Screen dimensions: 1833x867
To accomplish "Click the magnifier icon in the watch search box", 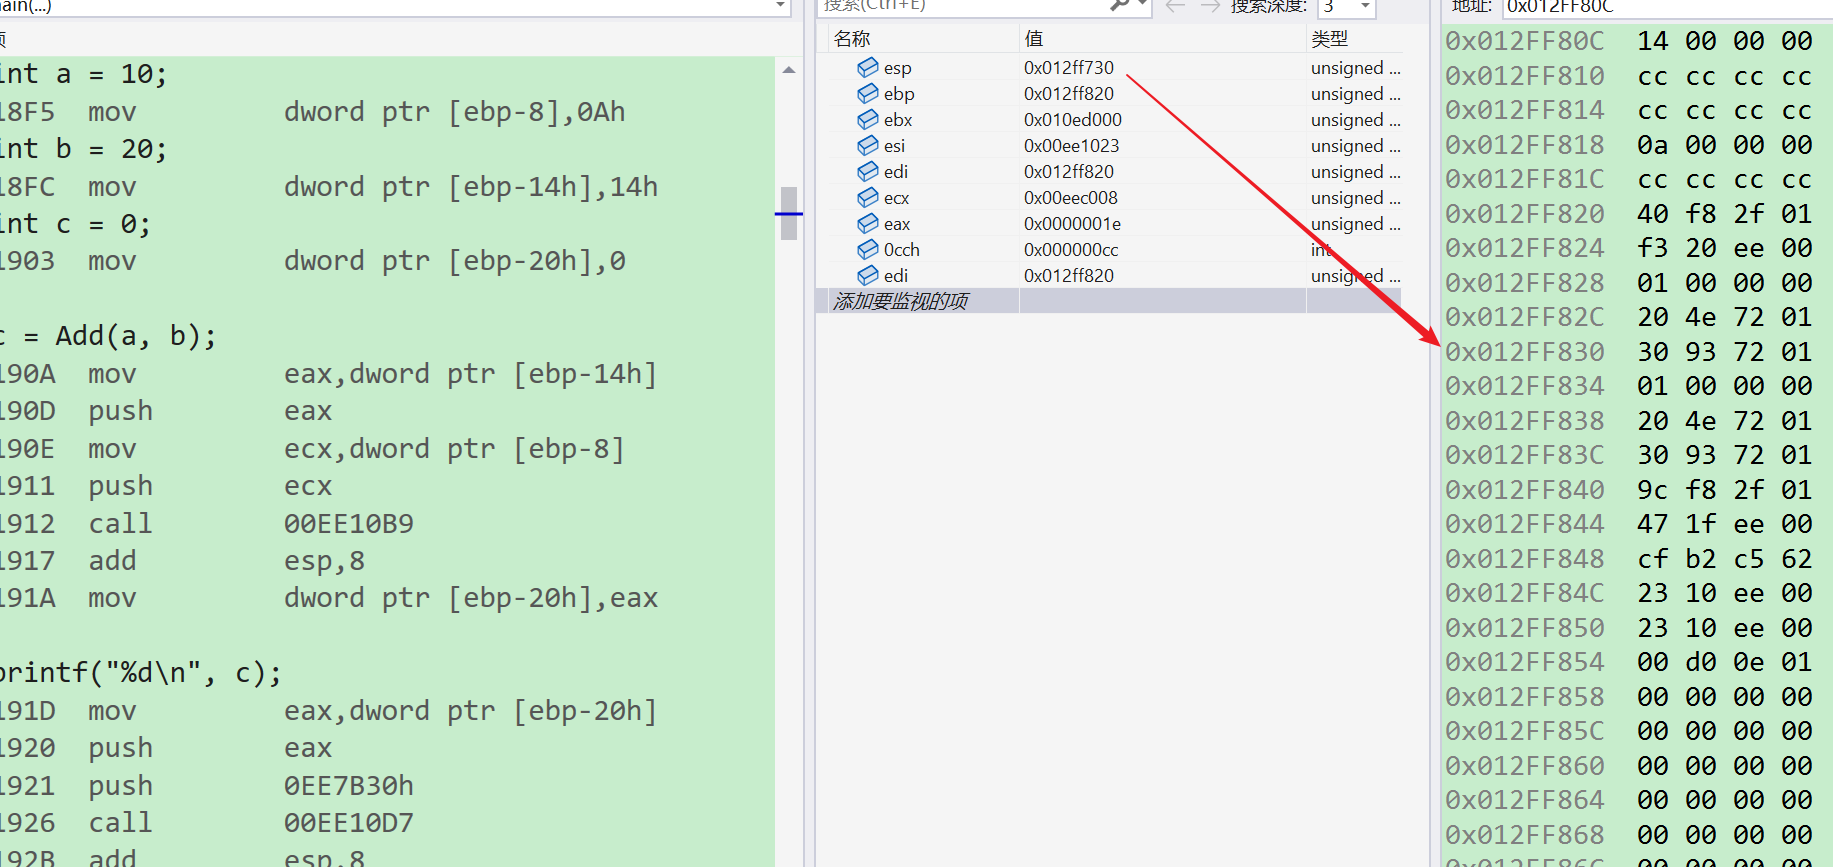I will tap(1120, 5).
